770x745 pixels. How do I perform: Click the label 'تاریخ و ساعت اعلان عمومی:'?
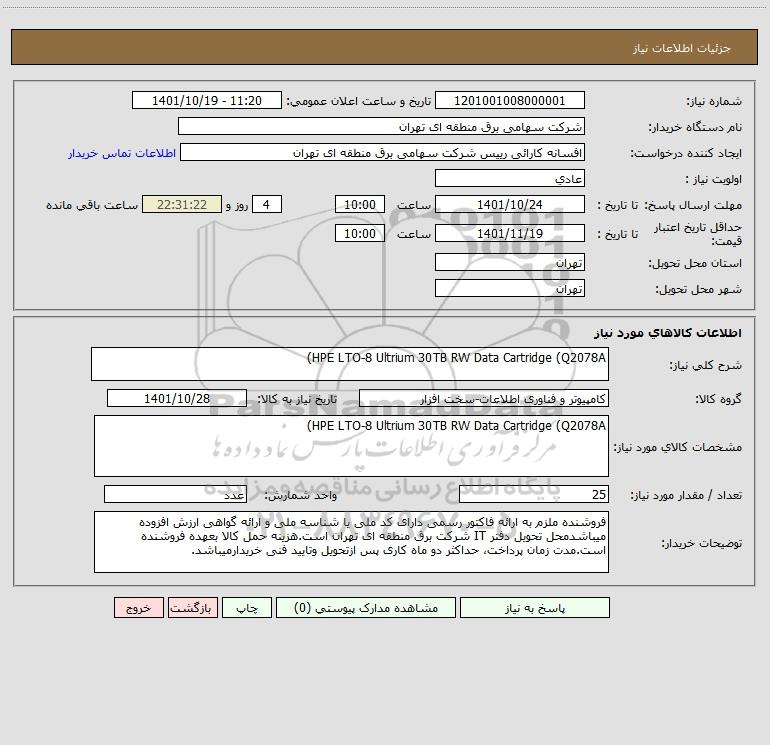coord(359,101)
